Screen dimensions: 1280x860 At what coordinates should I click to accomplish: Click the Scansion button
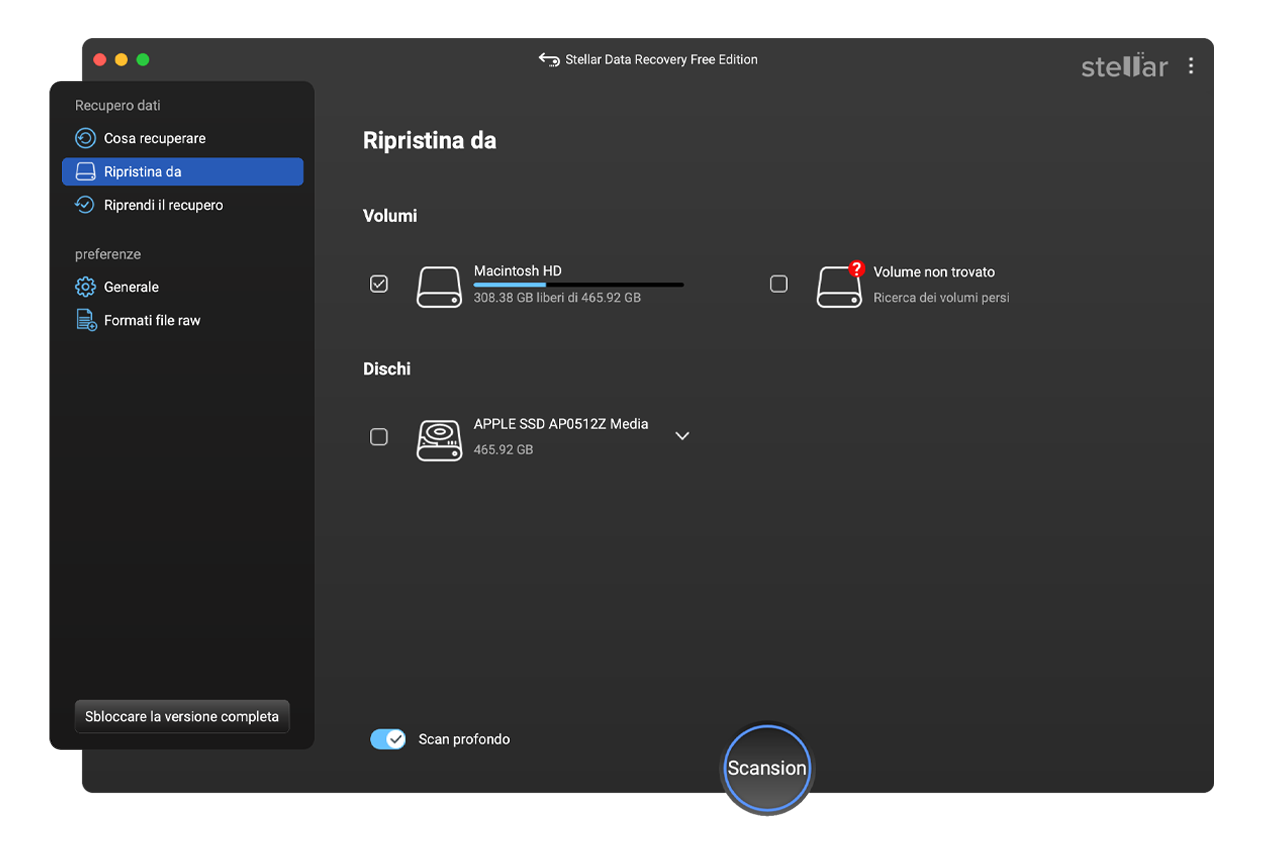[x=767, y=768]
